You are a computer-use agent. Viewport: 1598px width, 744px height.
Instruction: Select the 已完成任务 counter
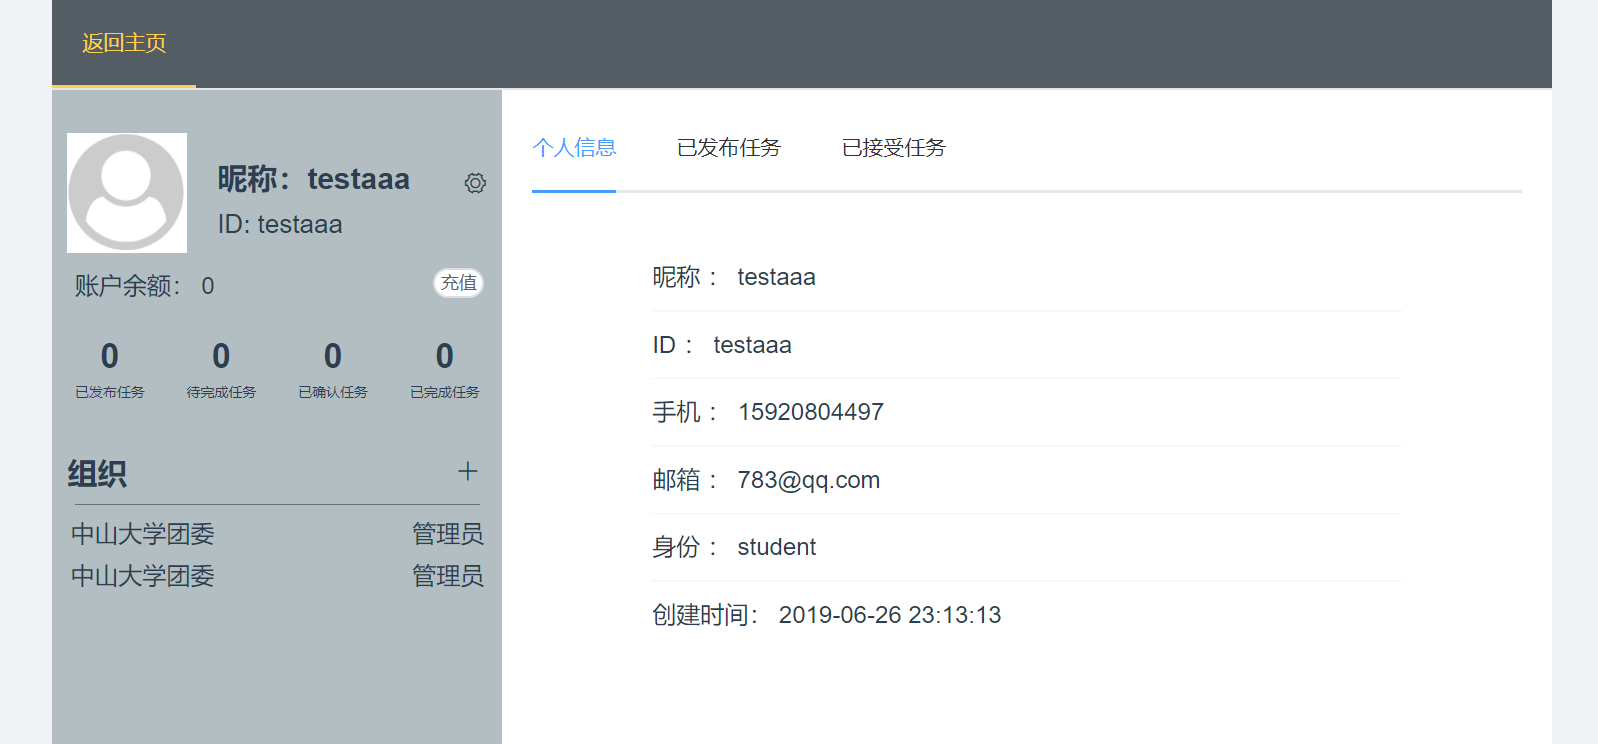(445, 369)
